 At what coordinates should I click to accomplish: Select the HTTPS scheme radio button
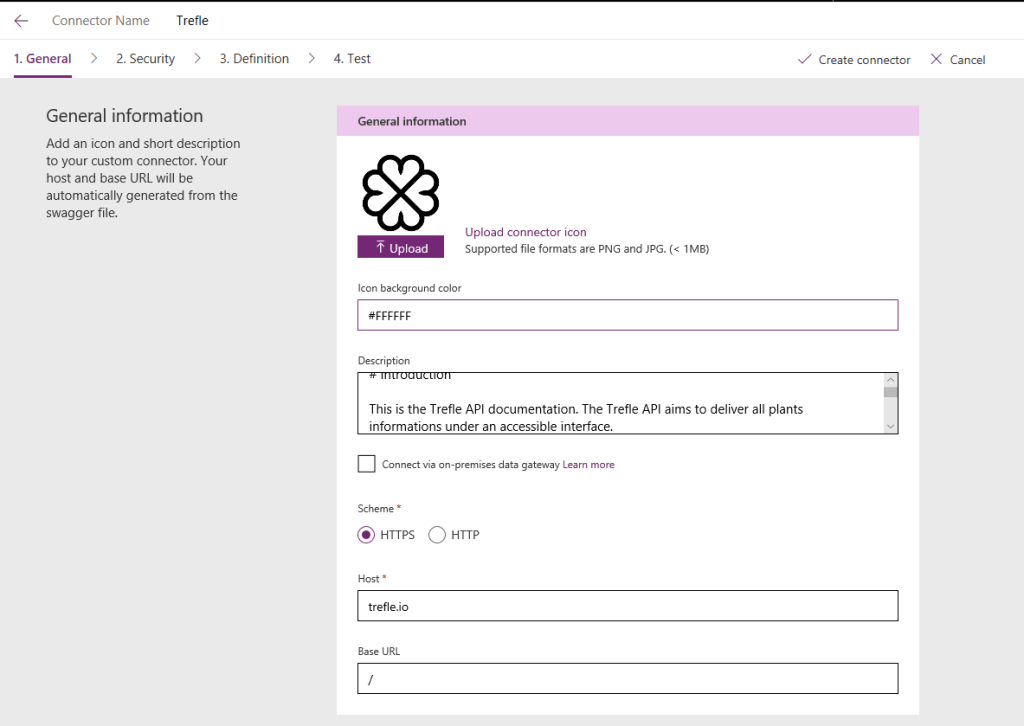tap(367, 535)
